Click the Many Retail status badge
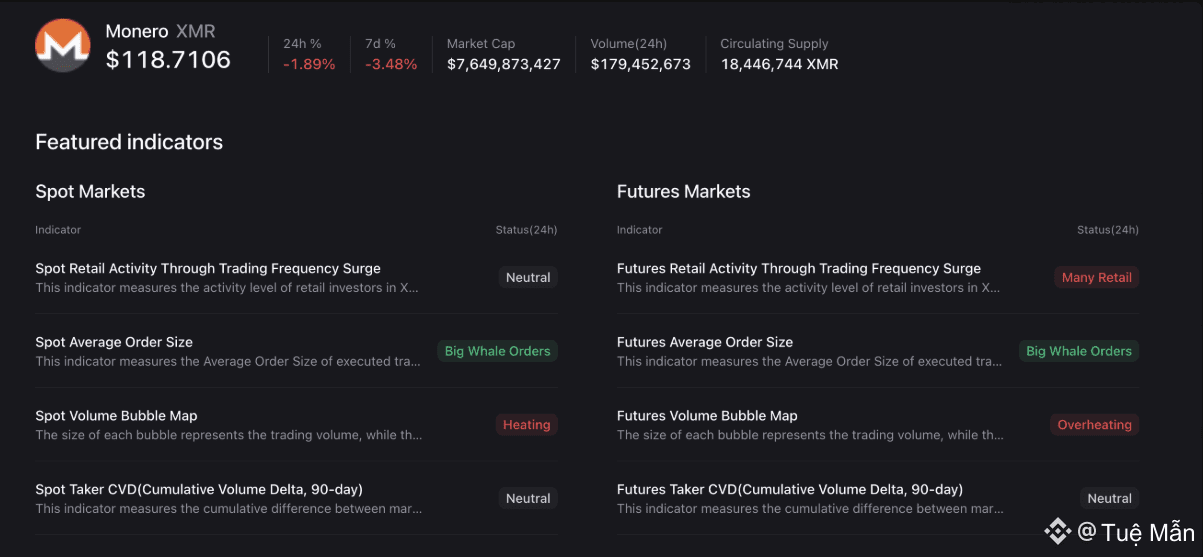The height and width of the screenshot is (557, 1203). [x=1096, y=278]
